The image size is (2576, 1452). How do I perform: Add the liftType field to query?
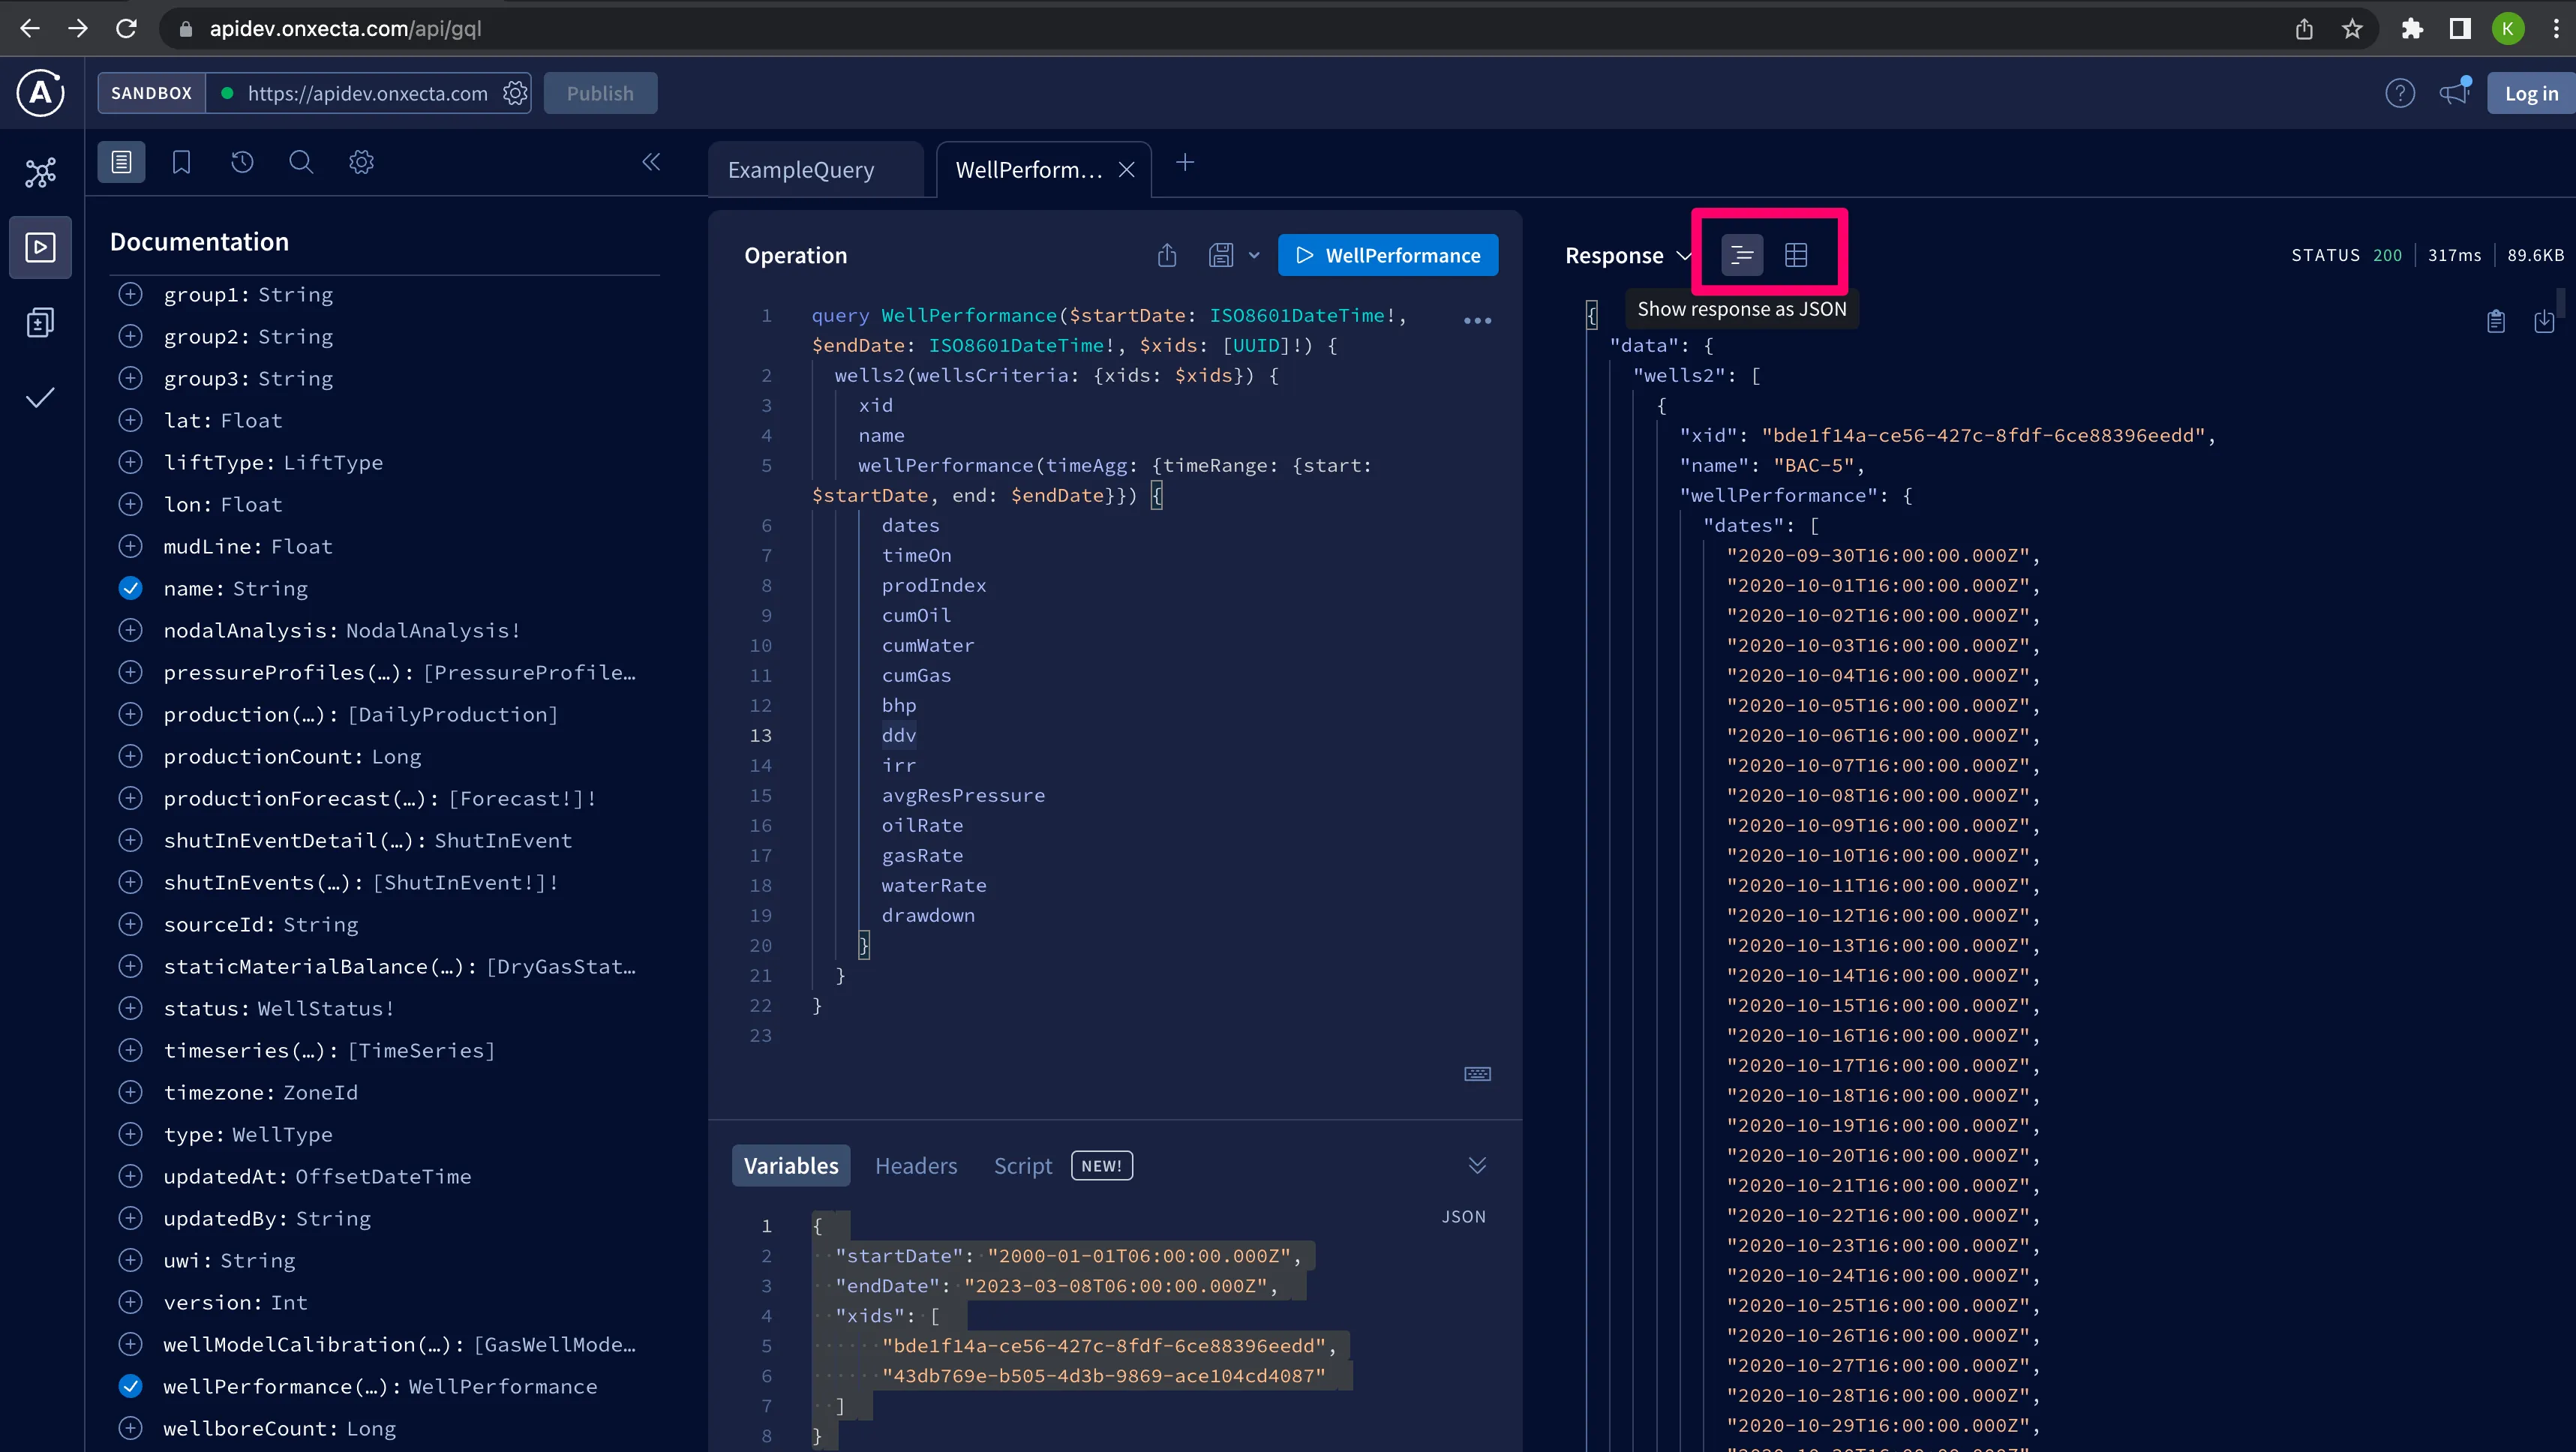coord(130,462)
